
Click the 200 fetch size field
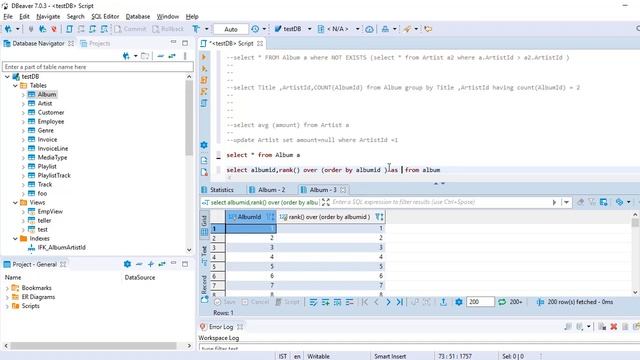[x=480, y=302]
